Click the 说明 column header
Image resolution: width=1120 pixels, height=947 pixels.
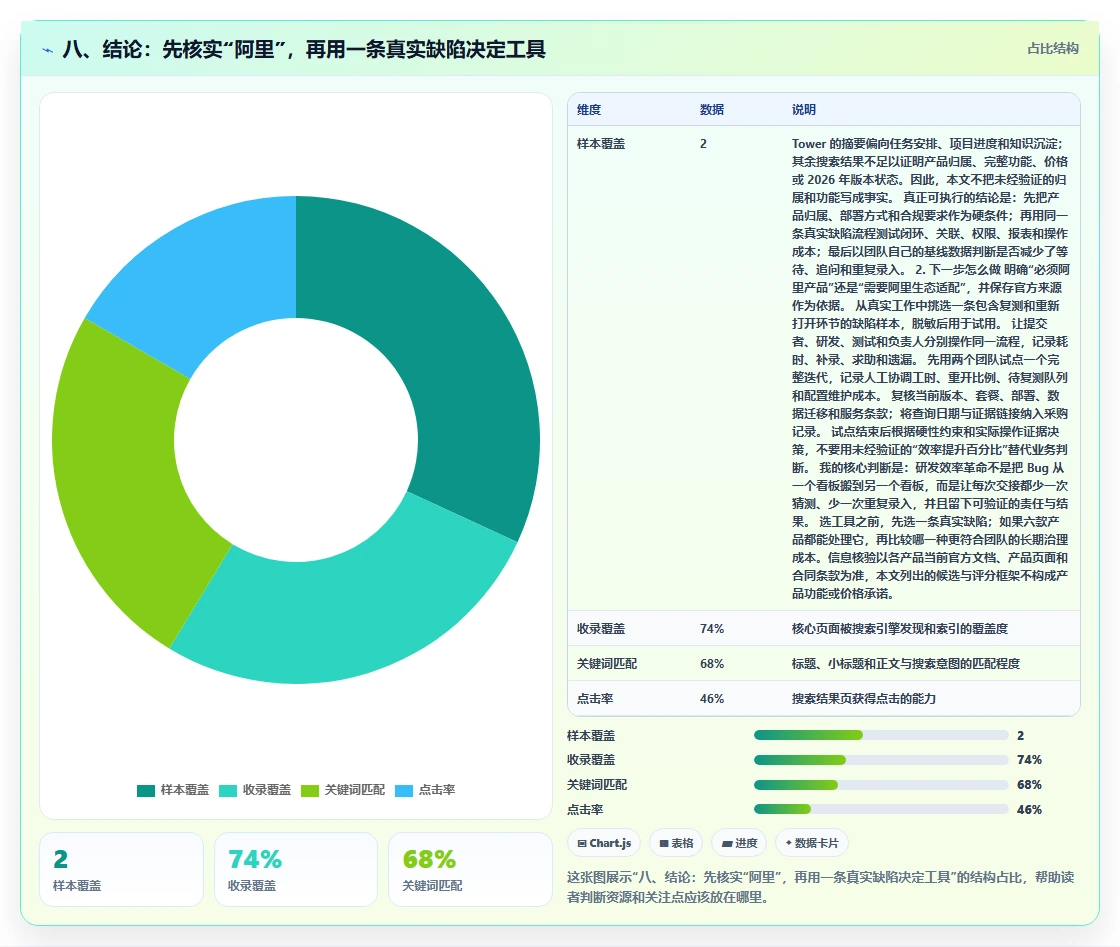[x=804, y=109]
